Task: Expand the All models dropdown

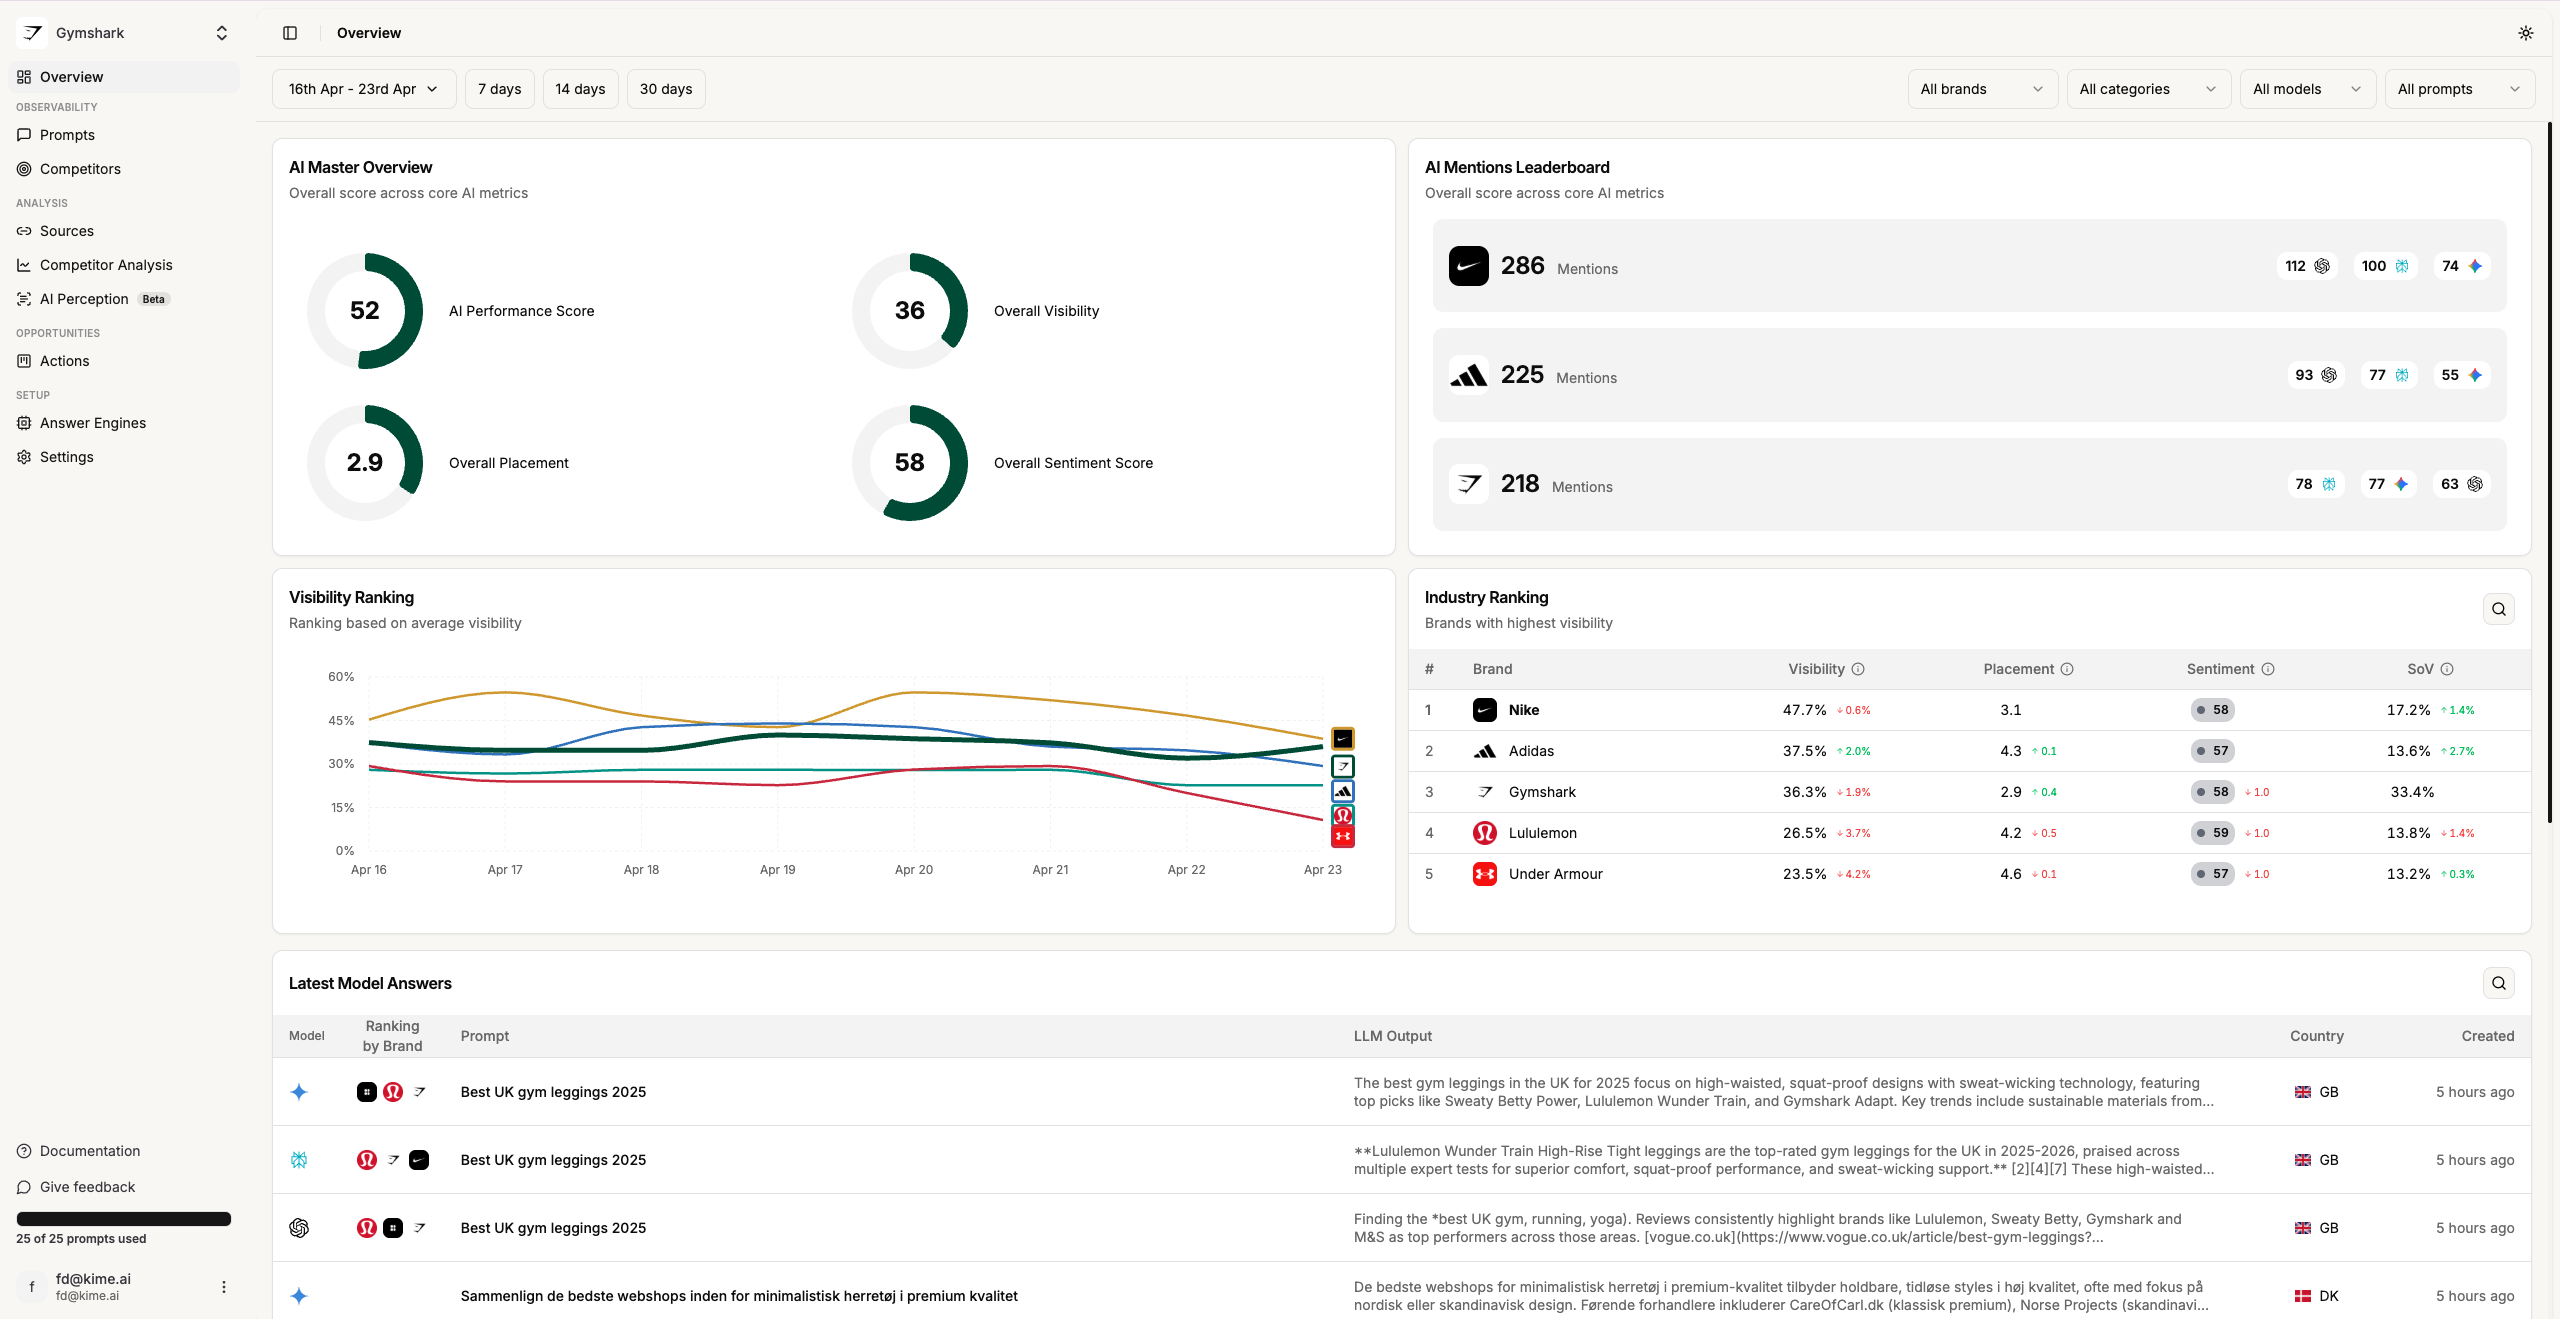Action: [x=2307, y=89]
